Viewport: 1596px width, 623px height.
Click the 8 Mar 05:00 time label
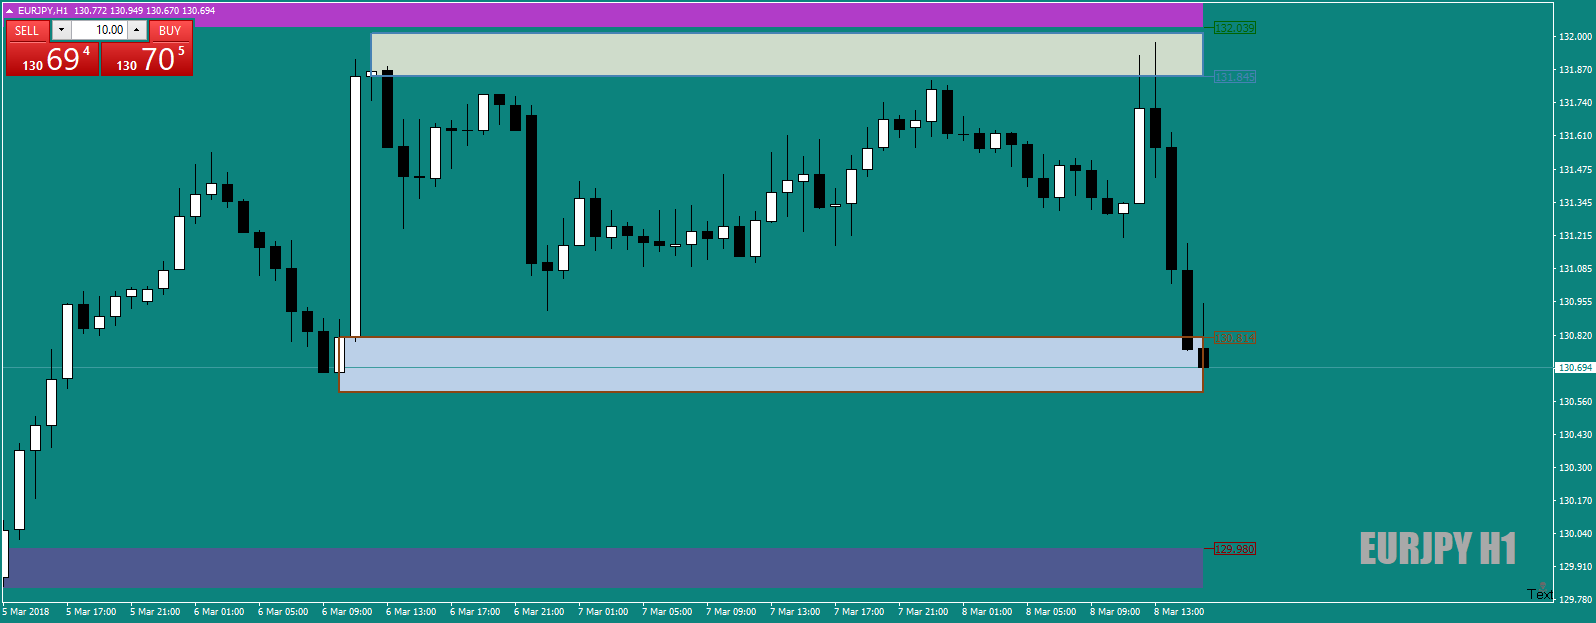pyautogui.click(x=1051, y=612)
